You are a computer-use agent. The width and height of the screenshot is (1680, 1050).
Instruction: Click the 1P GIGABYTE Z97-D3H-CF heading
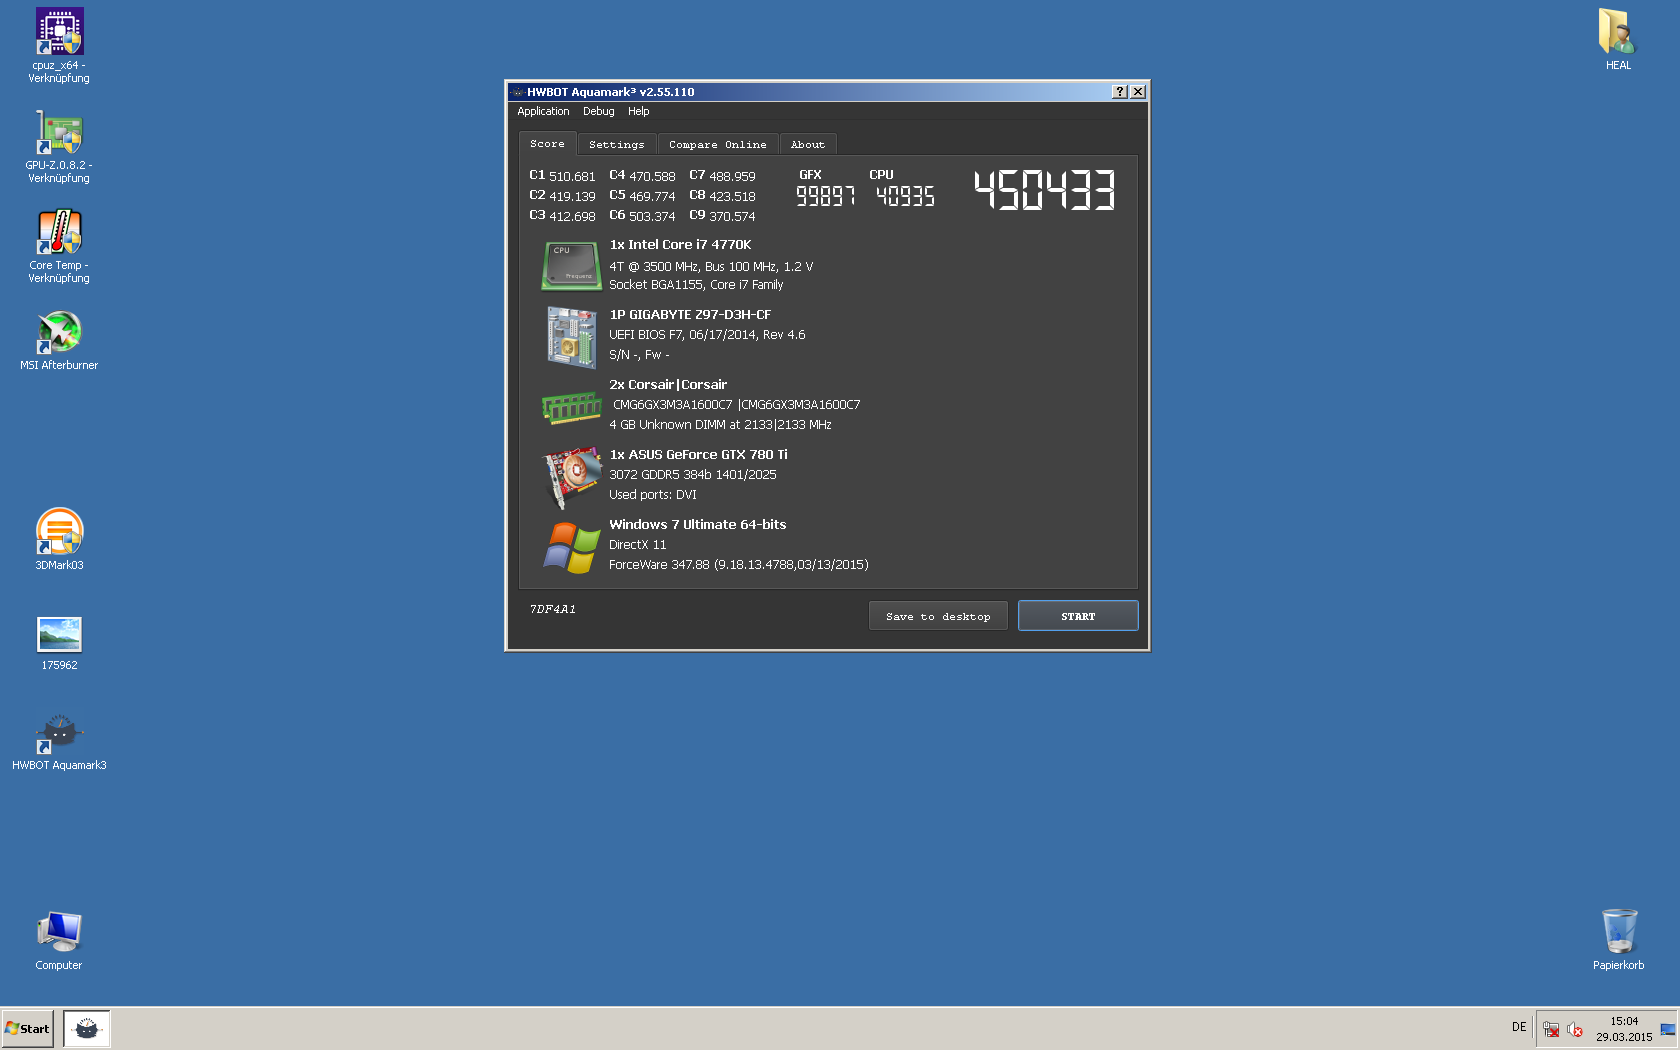click(x=690, y=315)
